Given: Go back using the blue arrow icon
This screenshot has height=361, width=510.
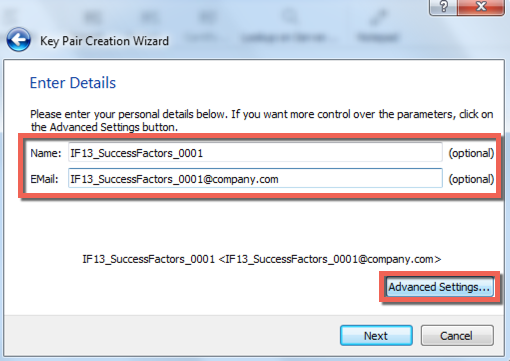Looking at the screenshot, I should [x=18, y=40].
